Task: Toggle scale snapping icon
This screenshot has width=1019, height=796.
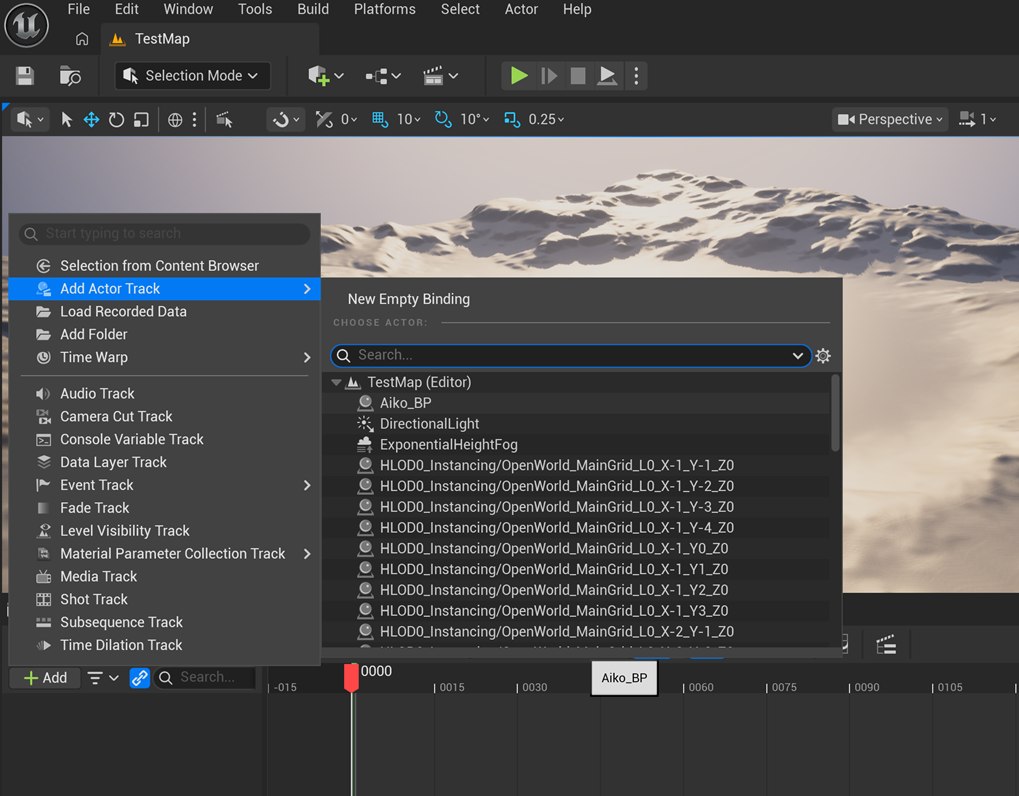Action: coord(511,120)
